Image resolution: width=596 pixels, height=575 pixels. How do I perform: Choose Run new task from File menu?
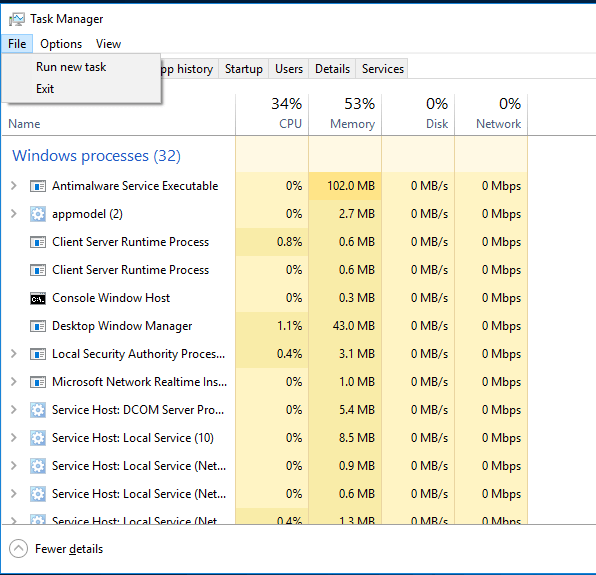coord(81,67)
